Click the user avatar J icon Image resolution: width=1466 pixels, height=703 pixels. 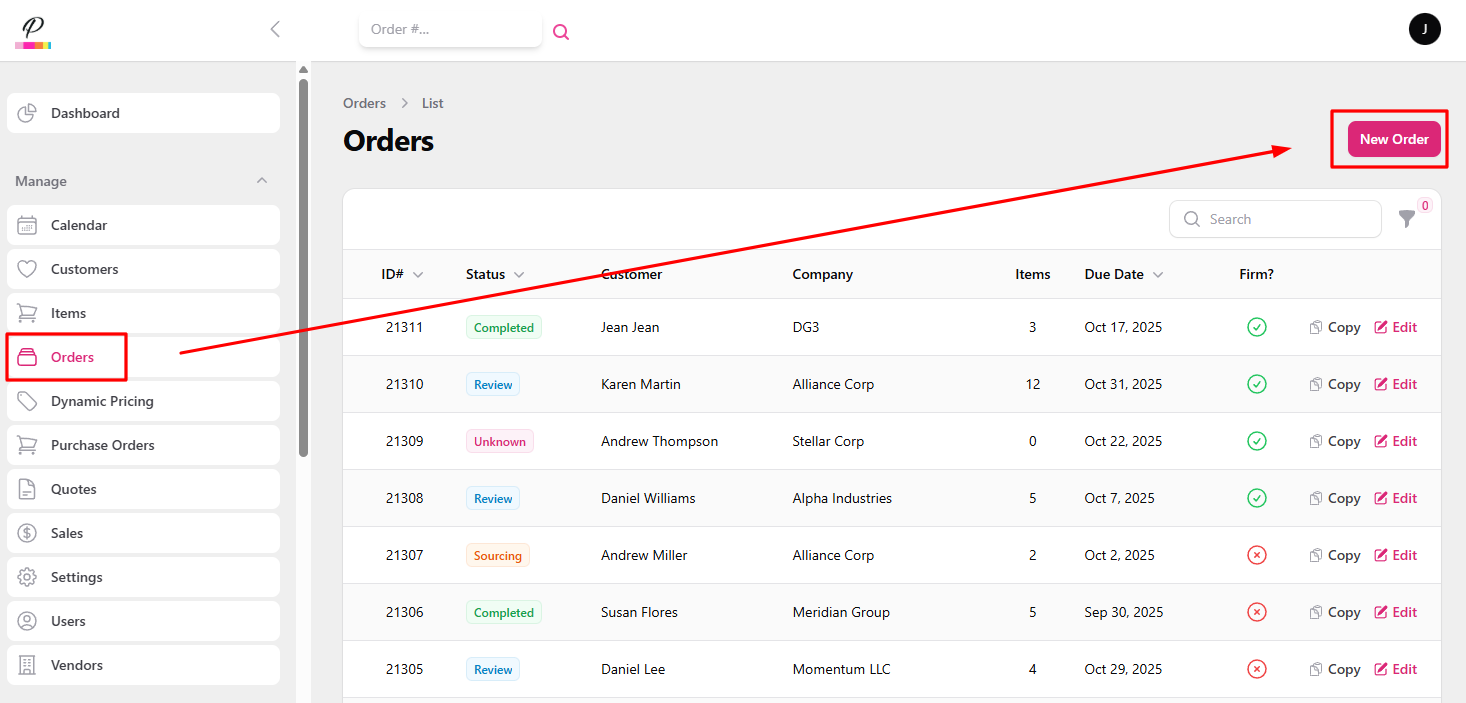(1424, 29)
